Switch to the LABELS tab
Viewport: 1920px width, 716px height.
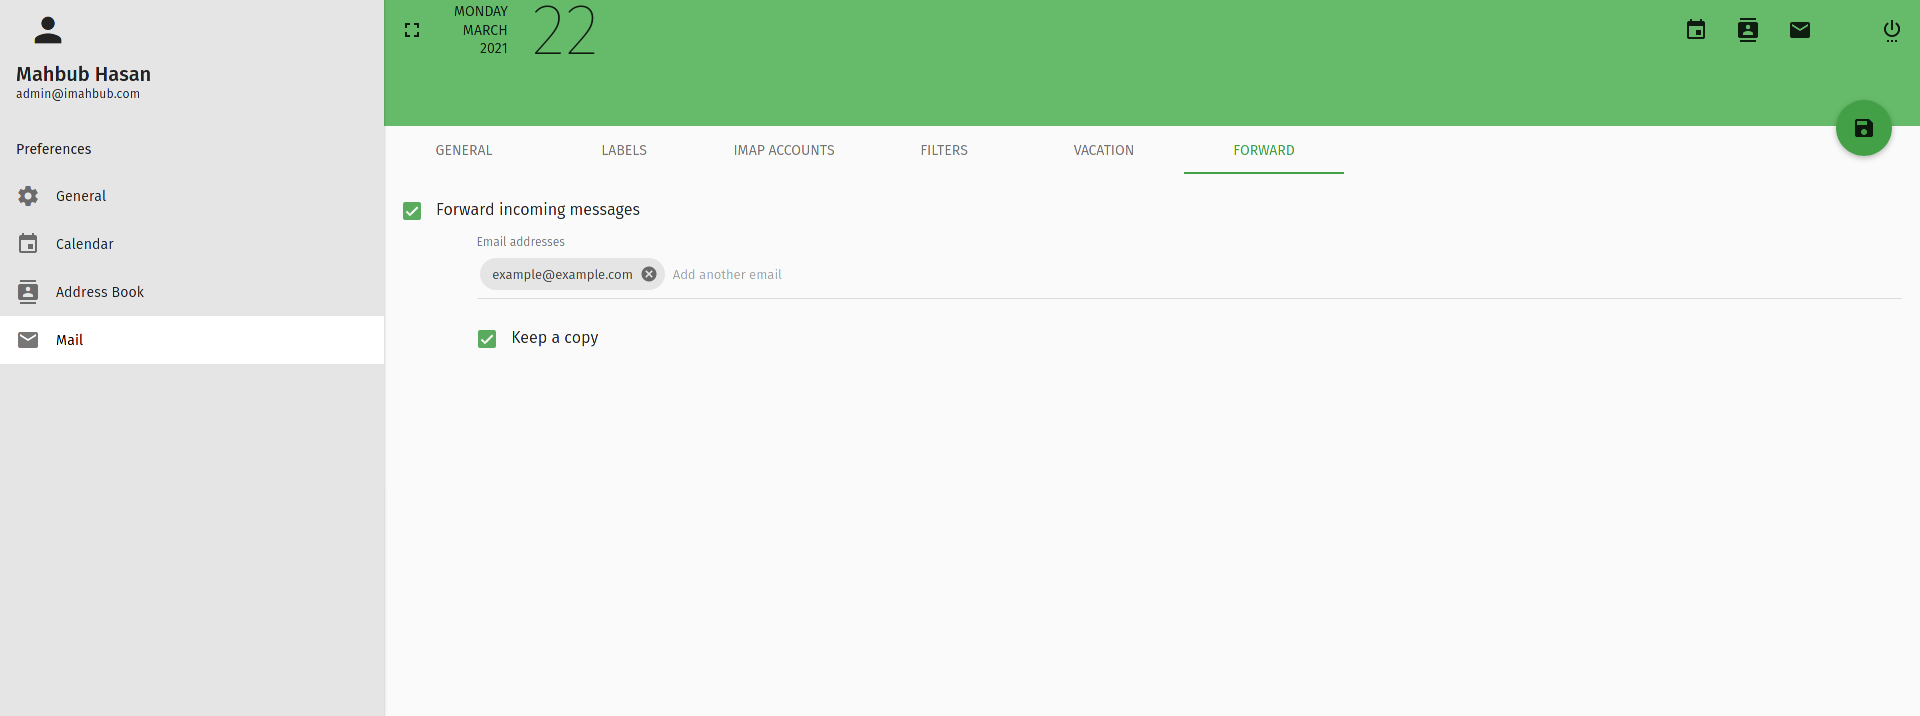(624, 150)
